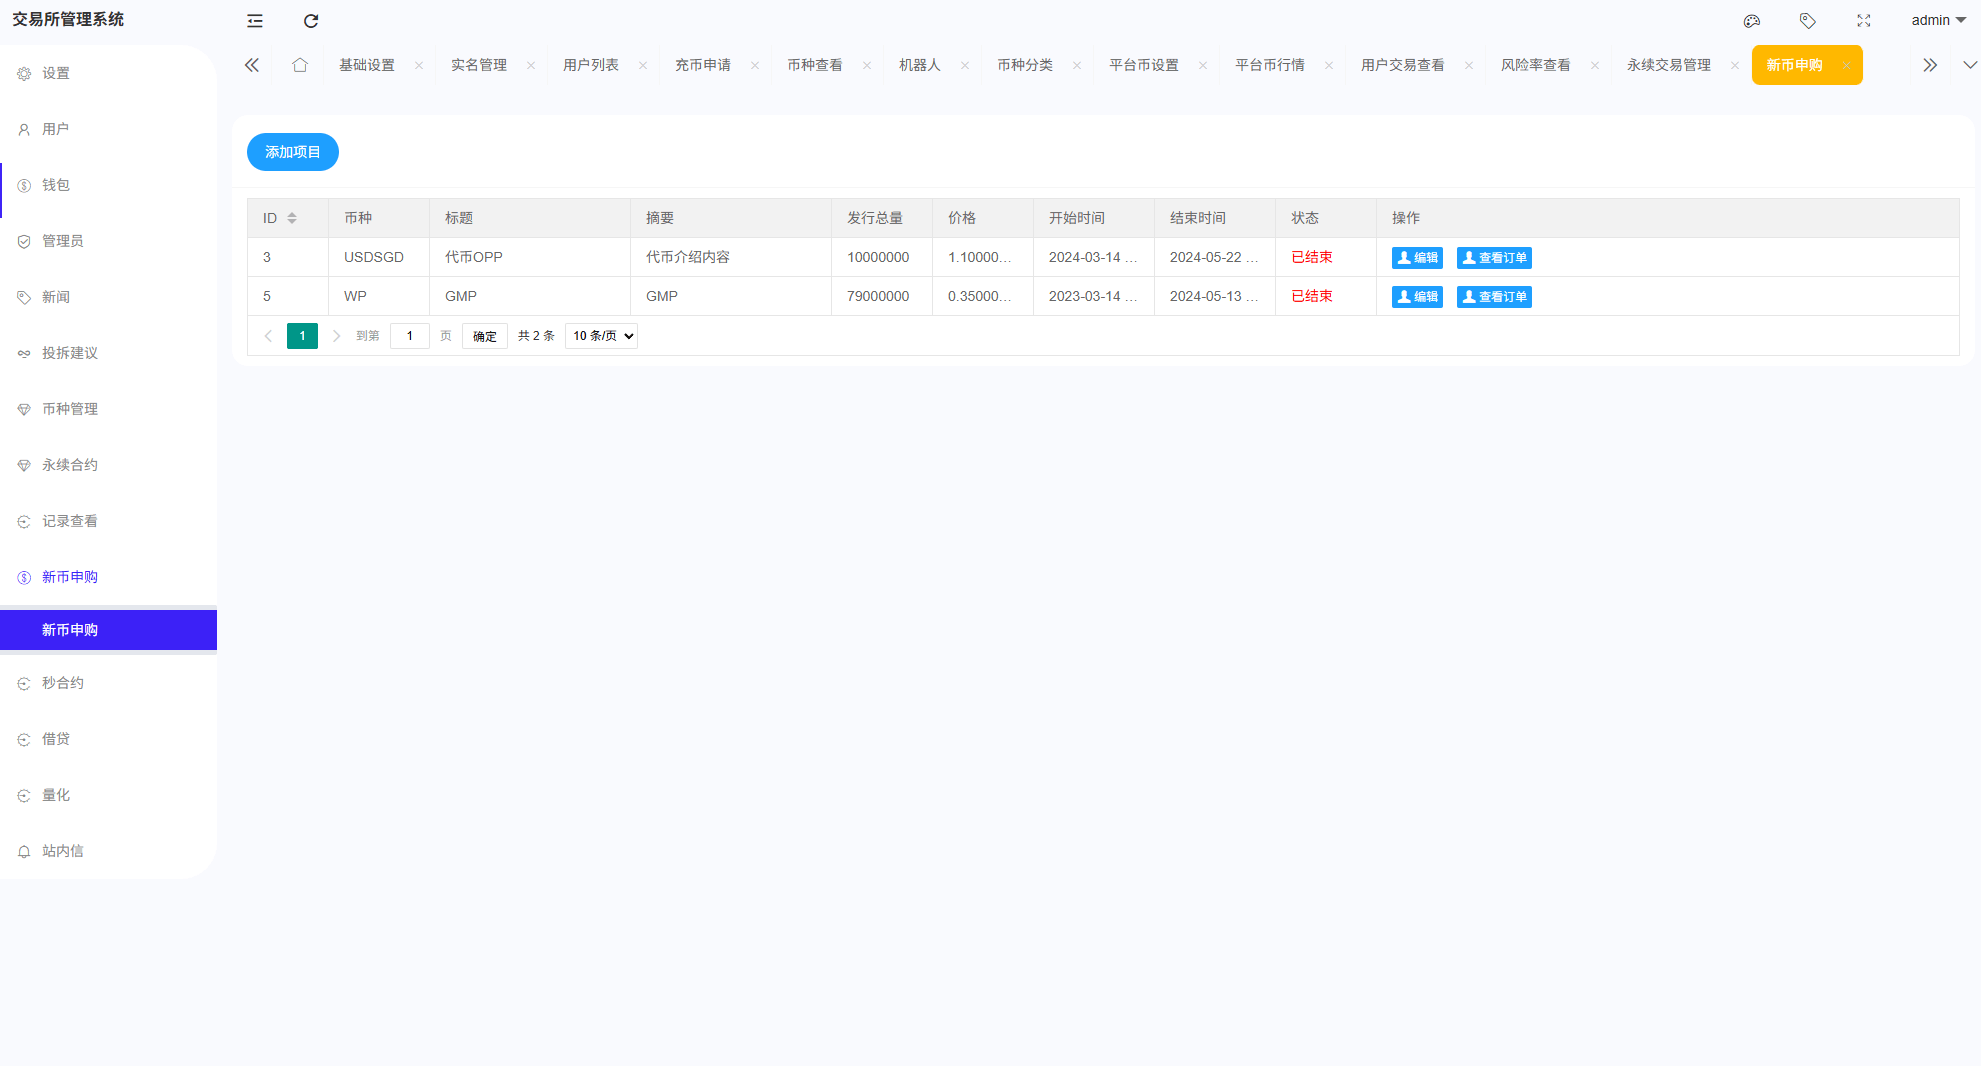The height and width of the screenshot is (1066, 1981).
Task: Collapse the sidebar menu icon
Action: 255,21
